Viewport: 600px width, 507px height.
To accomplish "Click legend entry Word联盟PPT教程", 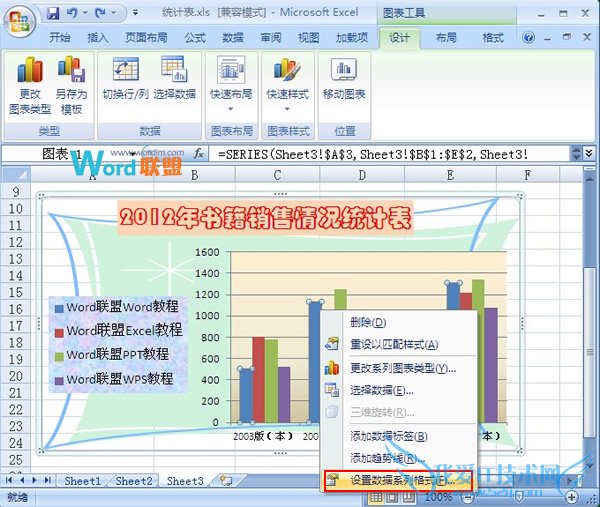I will [117, 354].
